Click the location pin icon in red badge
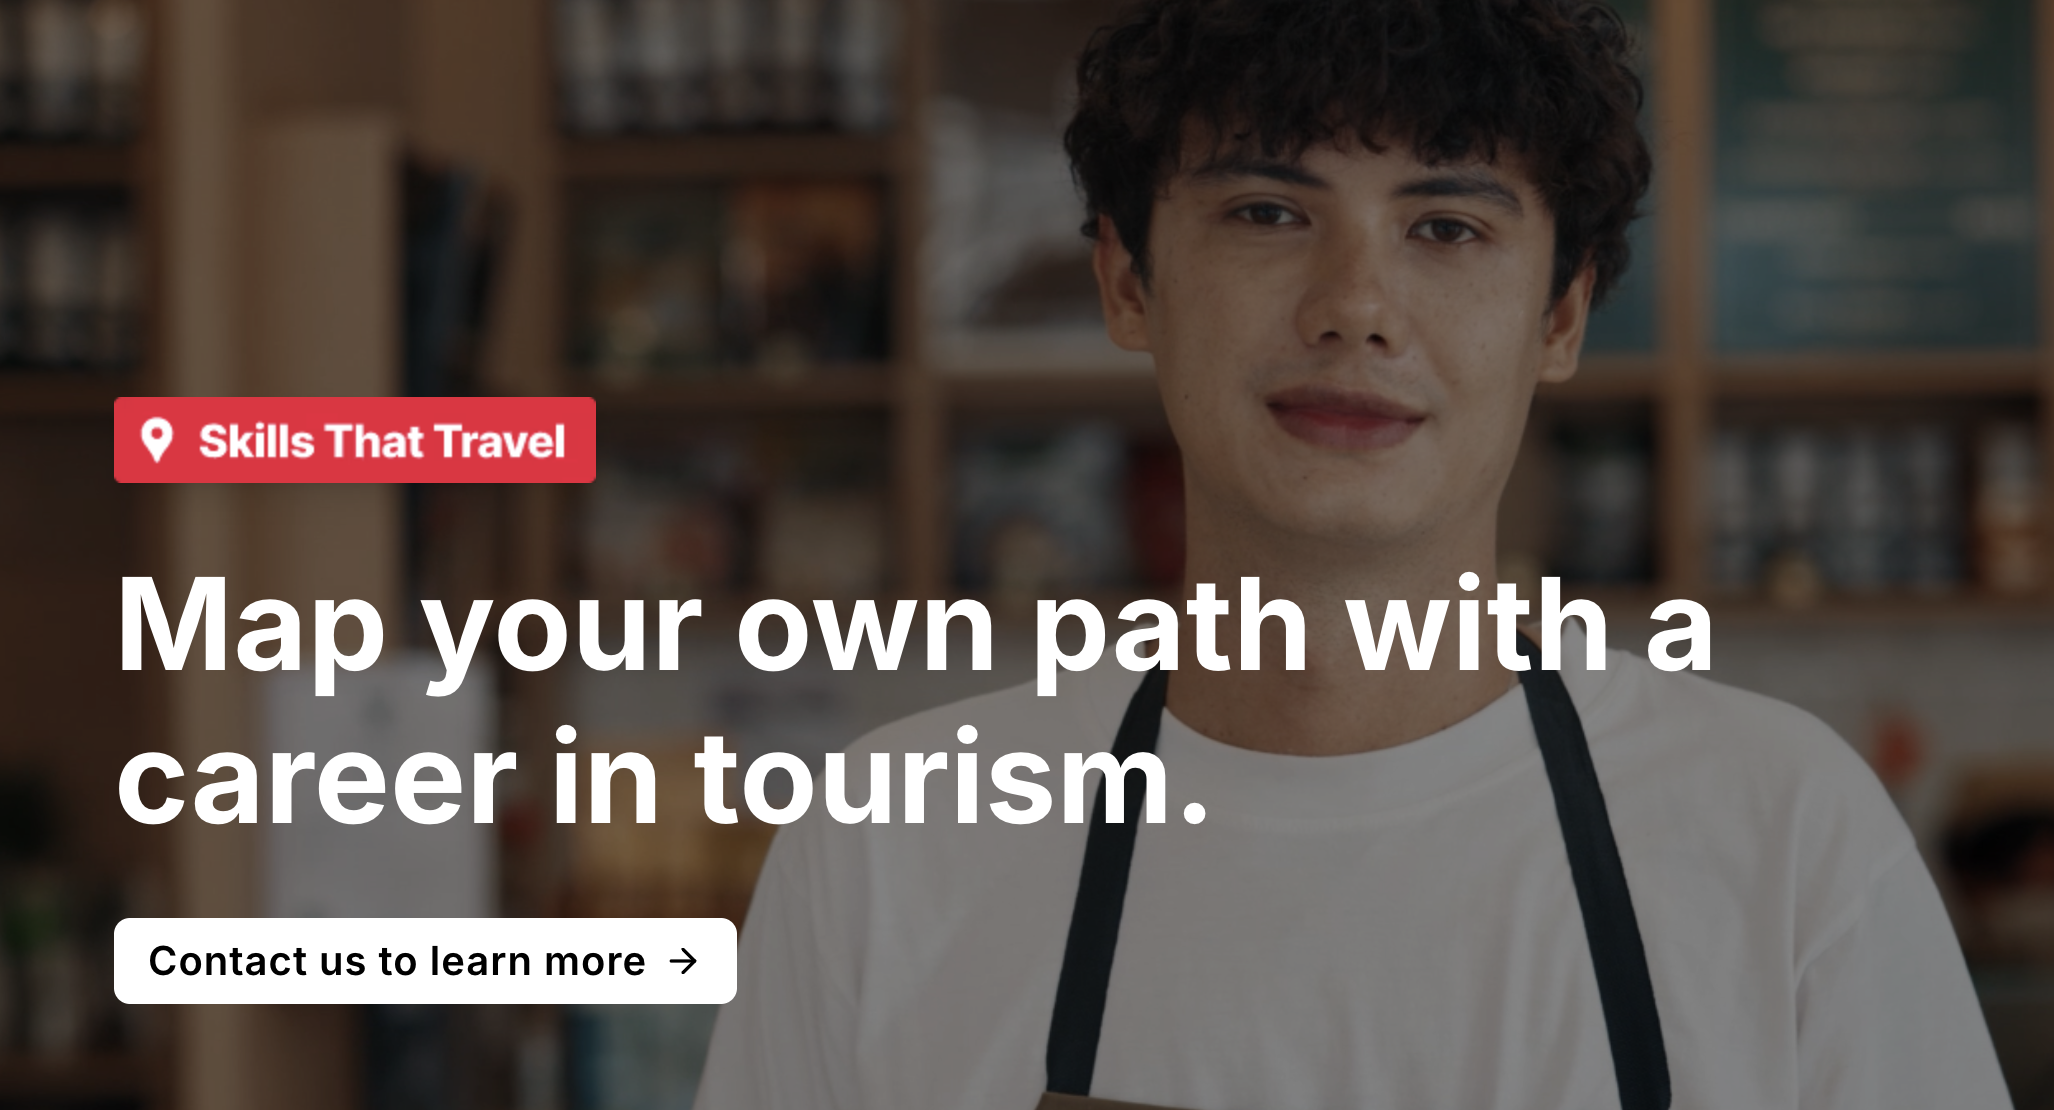Screen dimensions: 2054x1110 157,441
